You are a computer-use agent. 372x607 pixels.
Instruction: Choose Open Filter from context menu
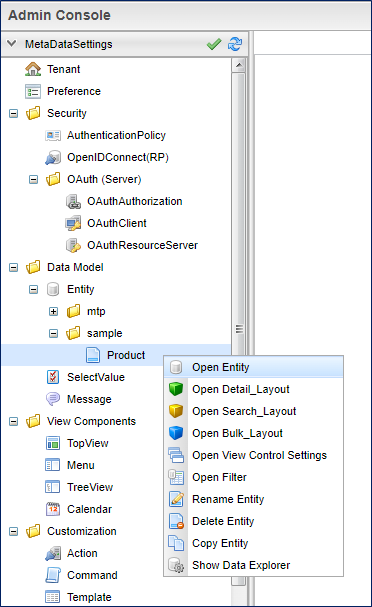click(254, 478)
